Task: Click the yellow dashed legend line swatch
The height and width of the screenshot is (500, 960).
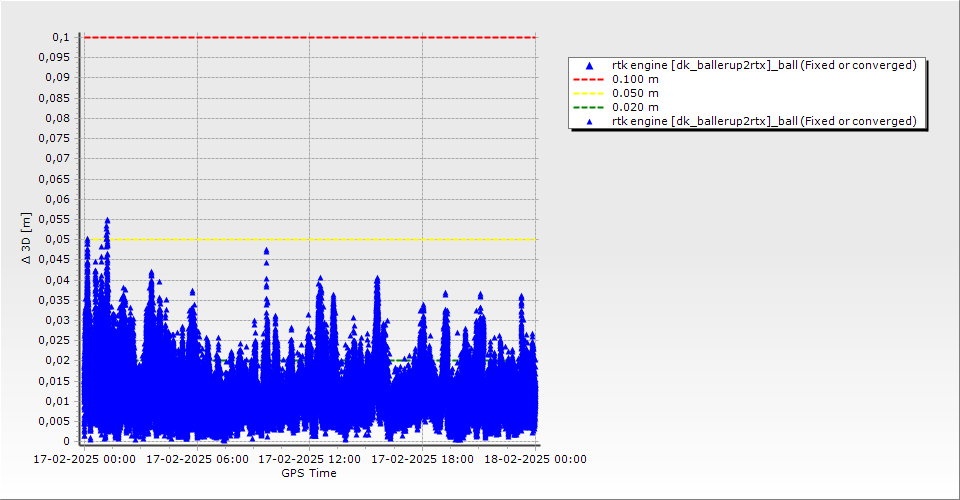Action: (x=588, y=93)
